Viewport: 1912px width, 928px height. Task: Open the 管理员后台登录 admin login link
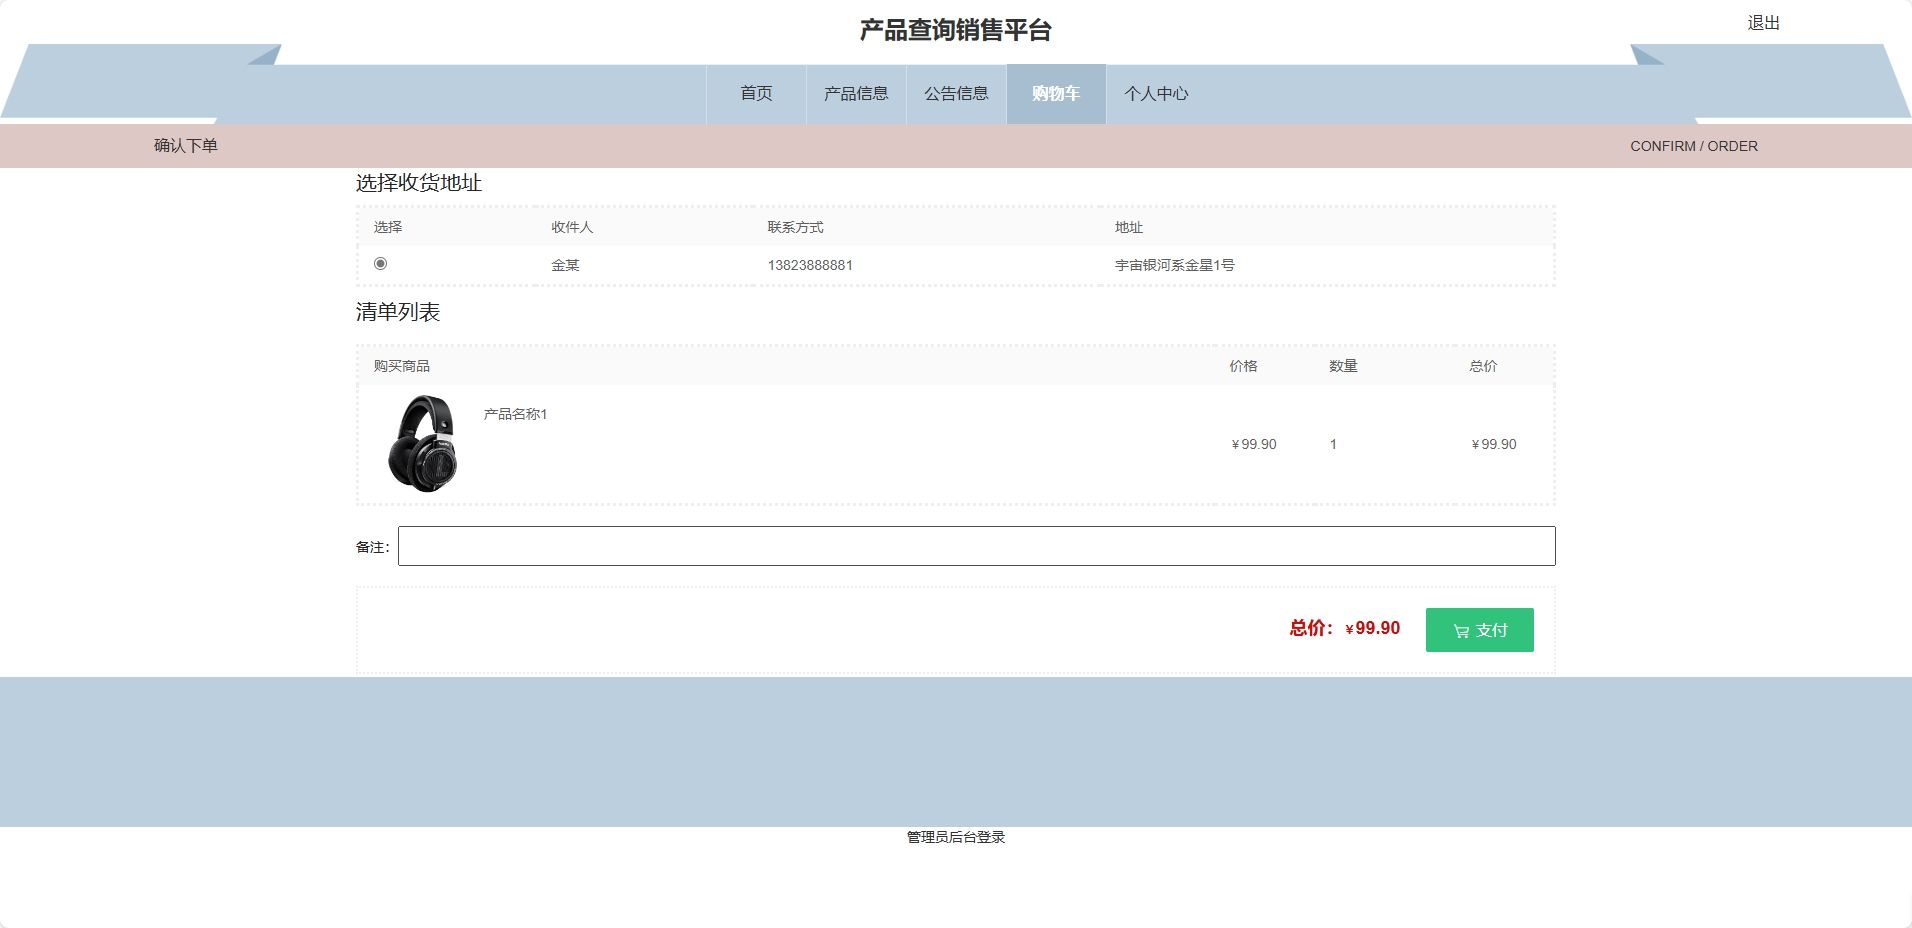[x=955, y=837]
